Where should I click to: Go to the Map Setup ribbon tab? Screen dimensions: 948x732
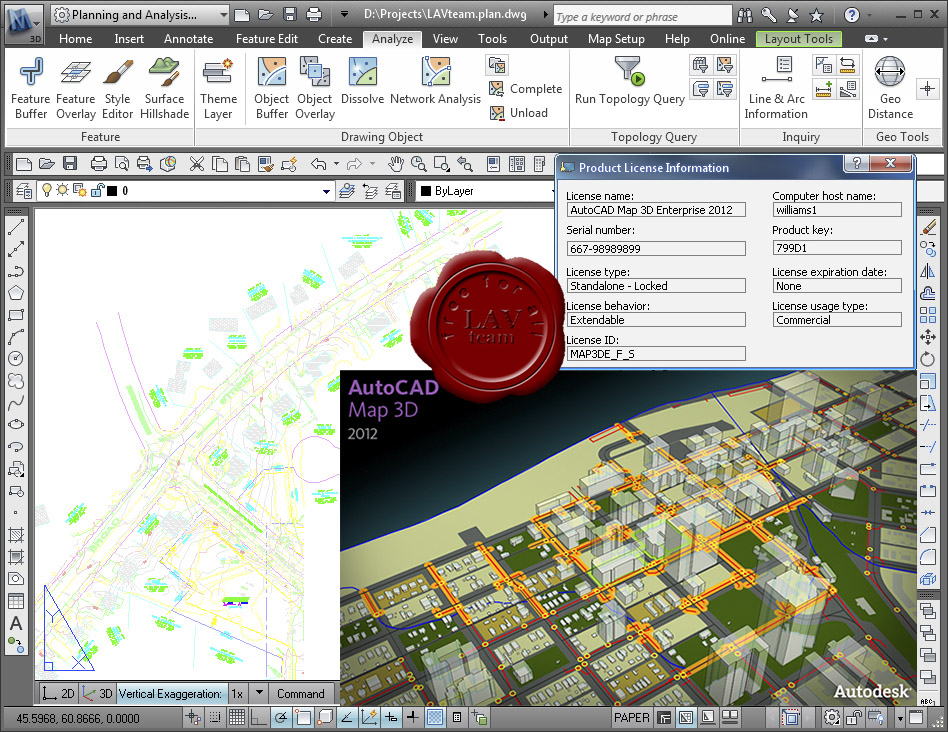click(616, 39)
